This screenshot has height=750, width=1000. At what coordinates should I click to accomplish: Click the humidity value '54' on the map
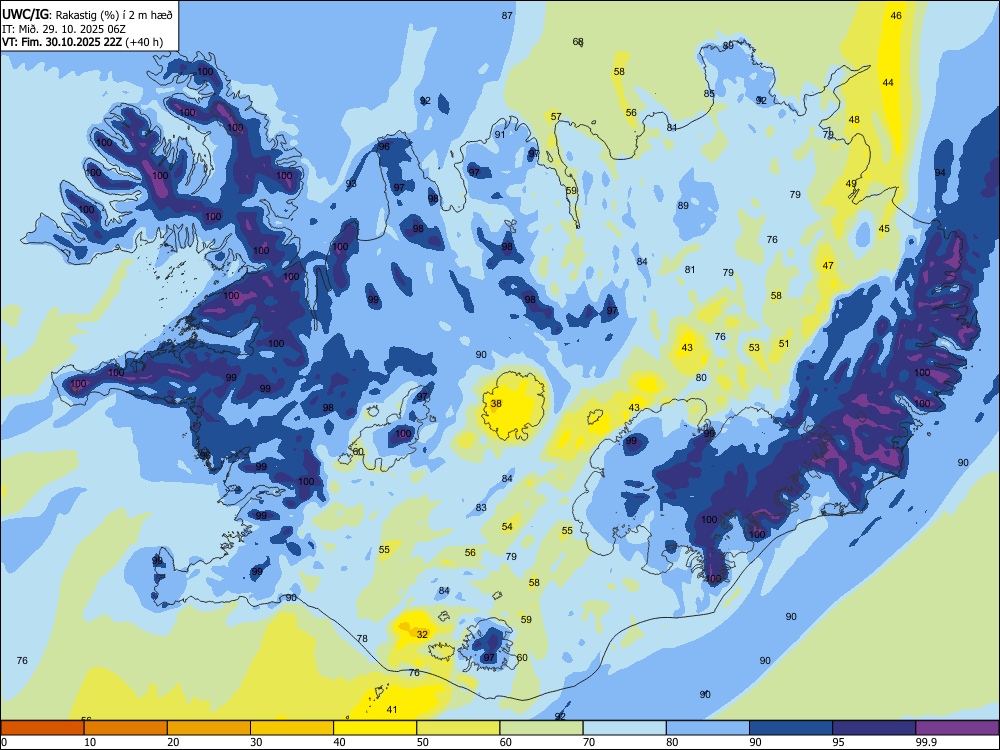coord(507,526)
